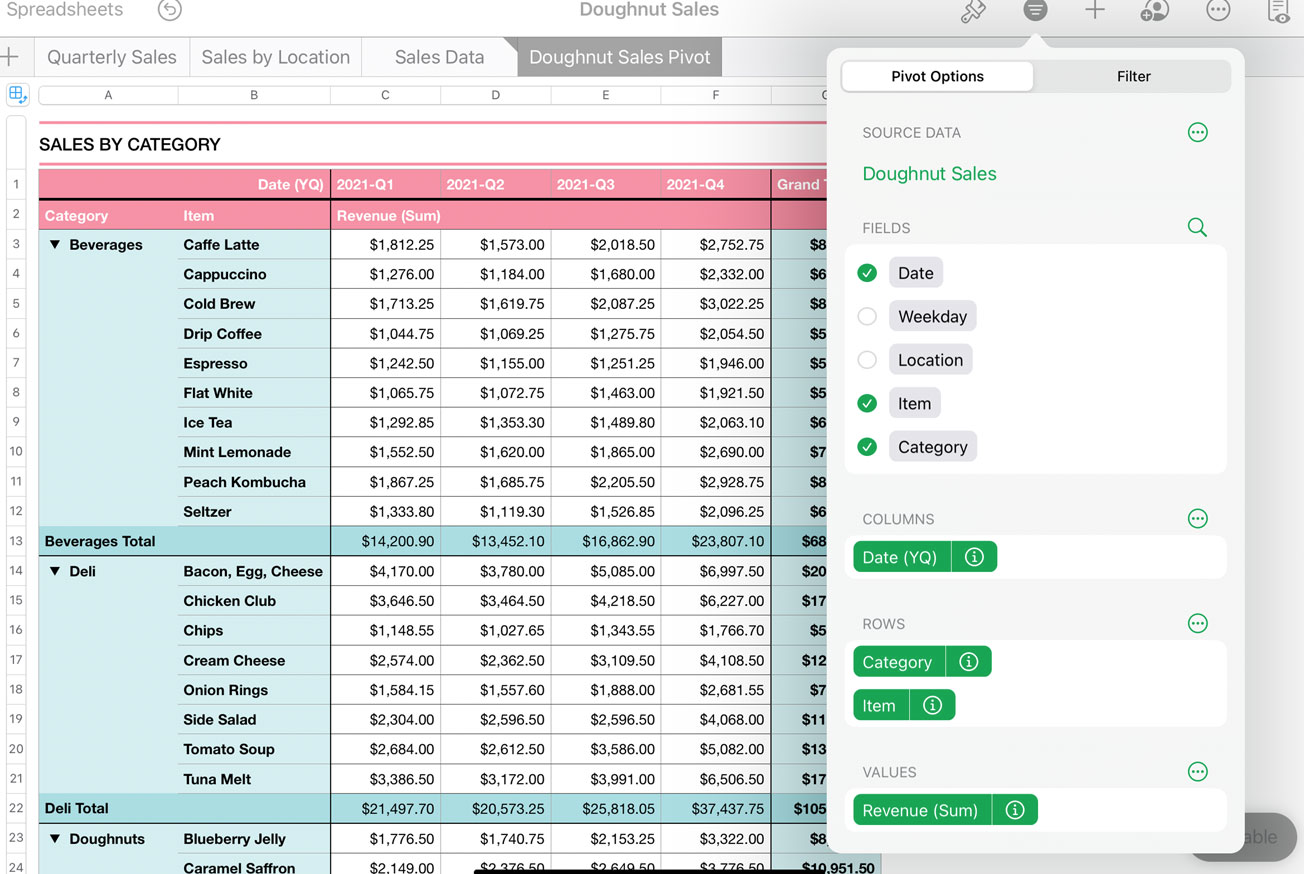Open info for the Date (YQ) column field
Screen dimensions: 1304x874
pos(974,557)
